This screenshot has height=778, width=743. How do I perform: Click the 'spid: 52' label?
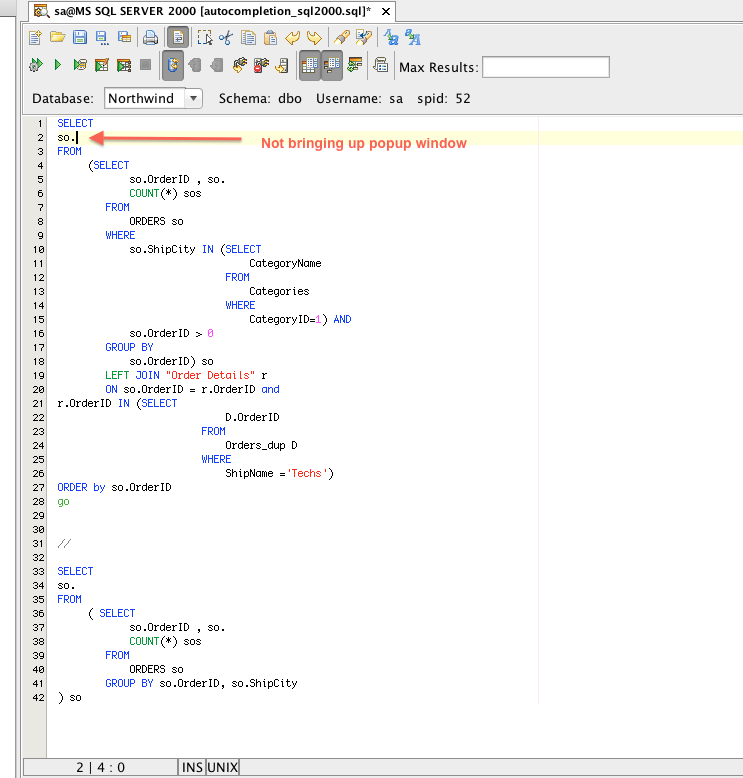pyautogui.click(x=444, y=98)
